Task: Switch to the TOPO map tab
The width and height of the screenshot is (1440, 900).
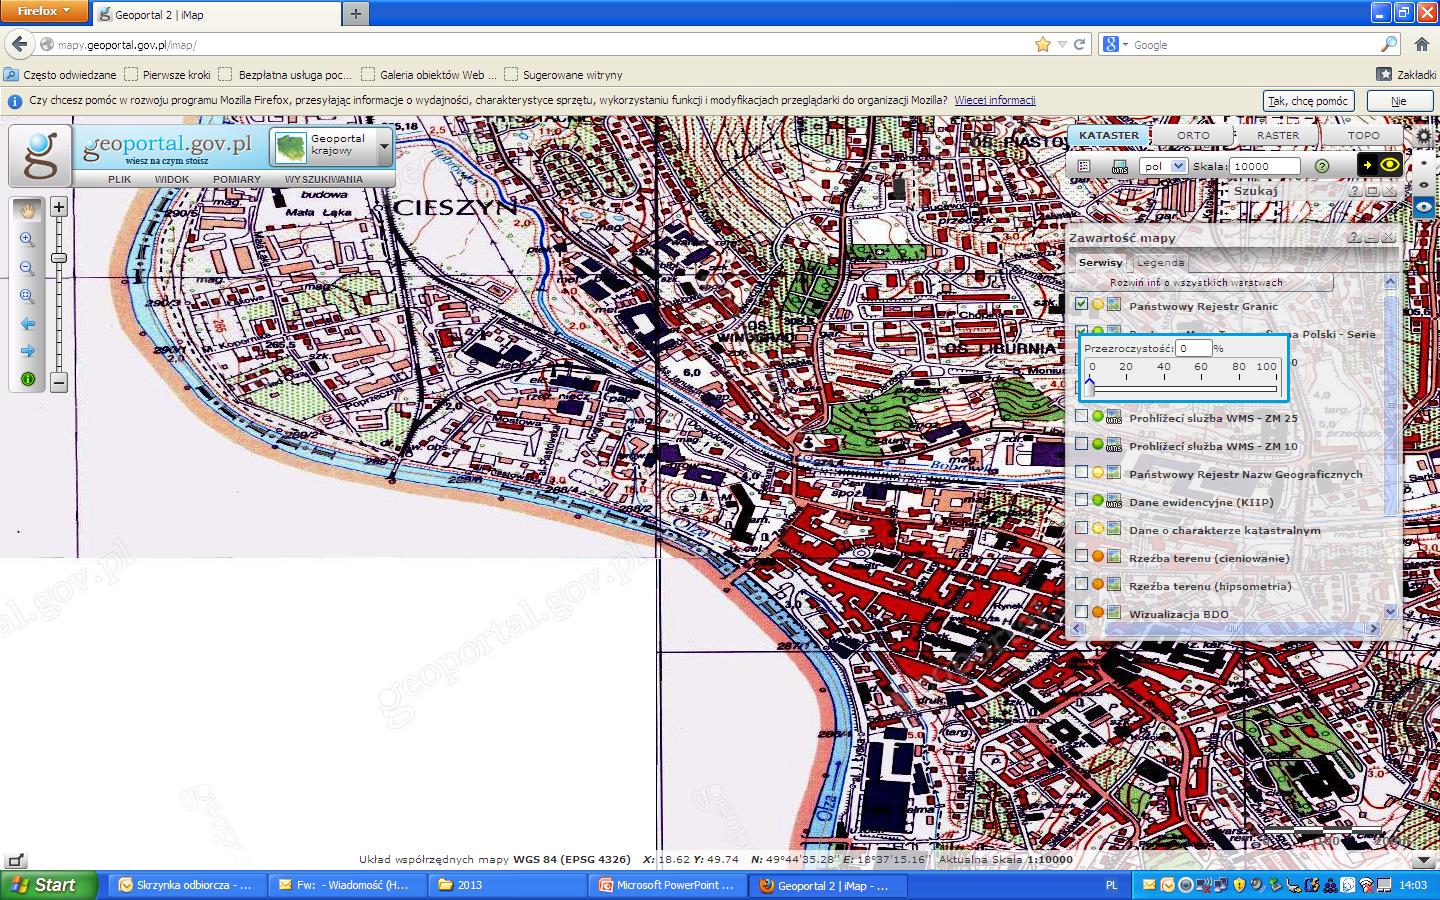Action: [1363, 135]
